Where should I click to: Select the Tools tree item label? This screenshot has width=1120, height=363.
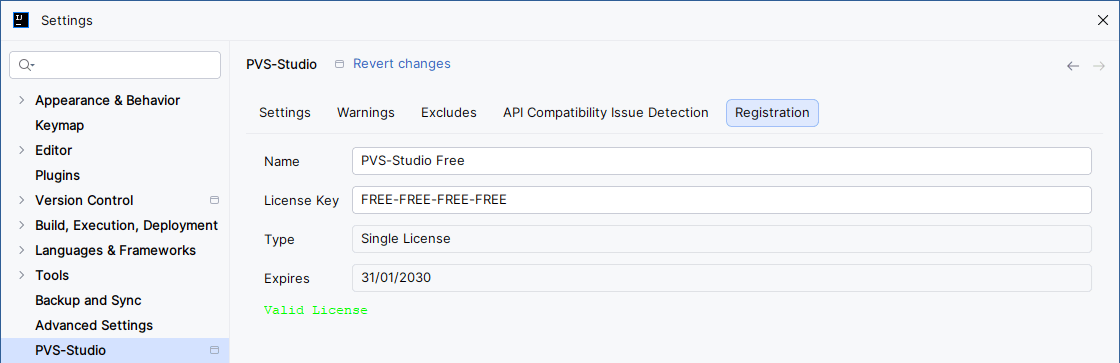52,275
